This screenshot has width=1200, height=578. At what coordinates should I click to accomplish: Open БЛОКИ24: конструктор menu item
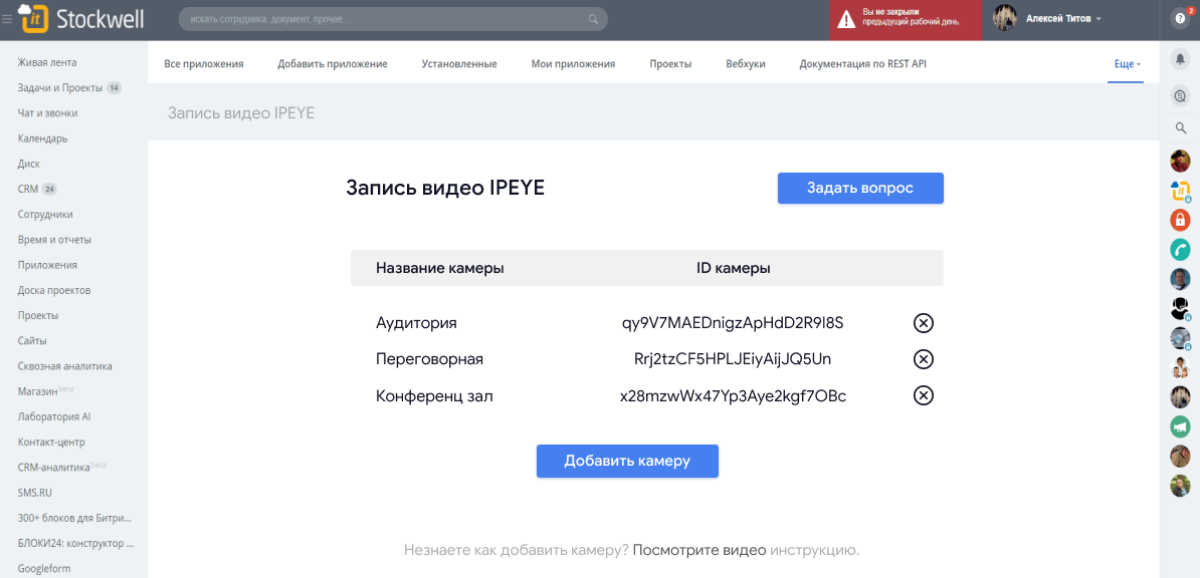(75, 543)
